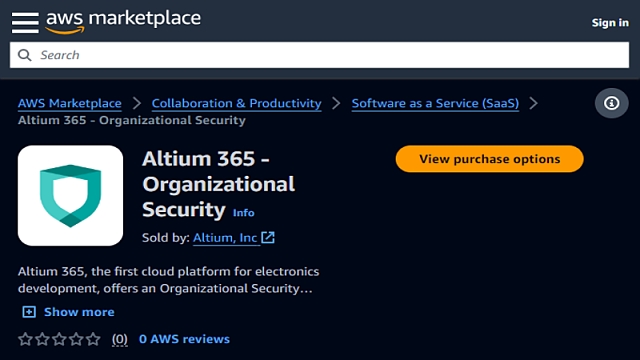Focus the Search input field
Screen dimensions: 640x360
[319, 55]
